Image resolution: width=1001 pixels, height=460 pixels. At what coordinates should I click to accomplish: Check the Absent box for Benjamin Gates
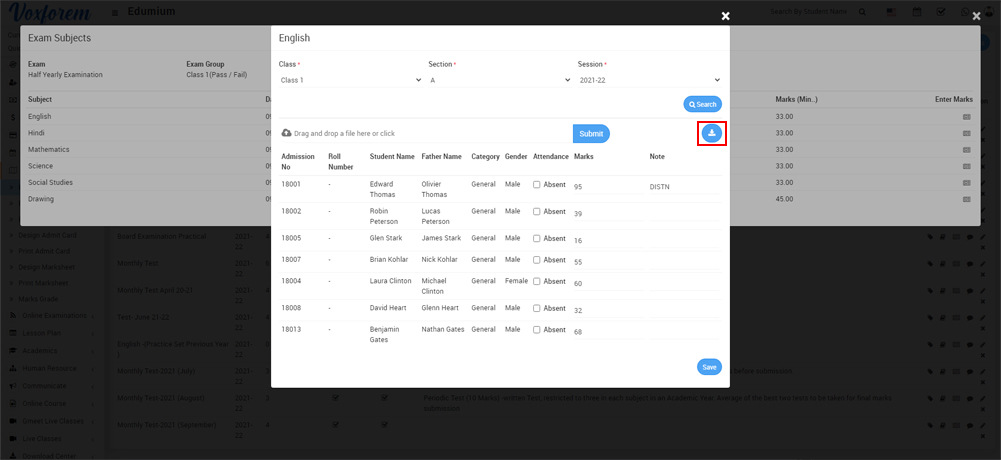pyautogui.click(x=537, y=330)
